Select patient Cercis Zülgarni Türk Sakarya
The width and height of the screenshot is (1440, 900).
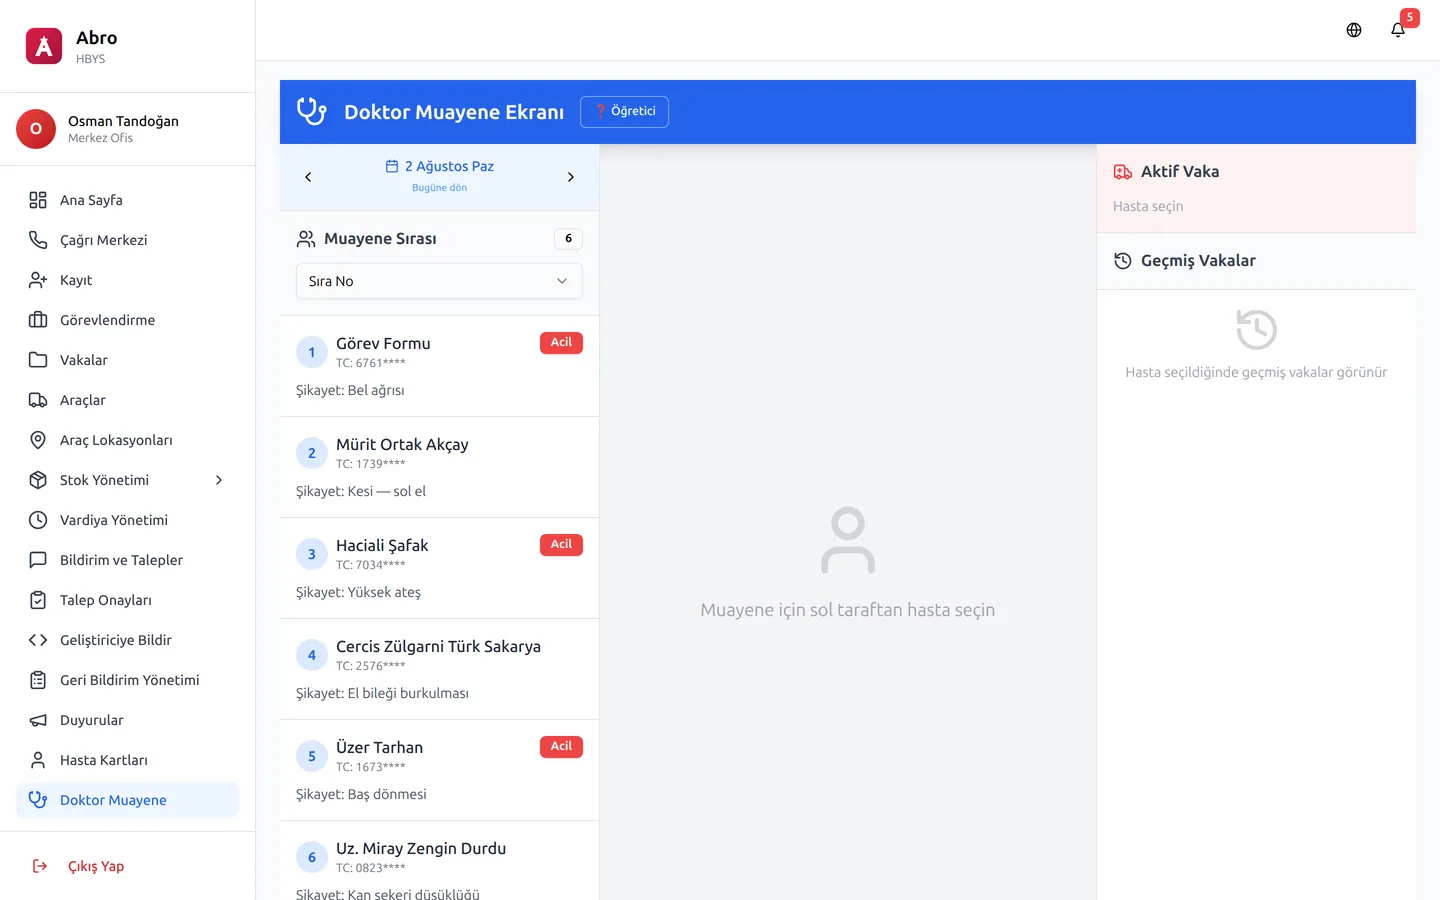439,669
